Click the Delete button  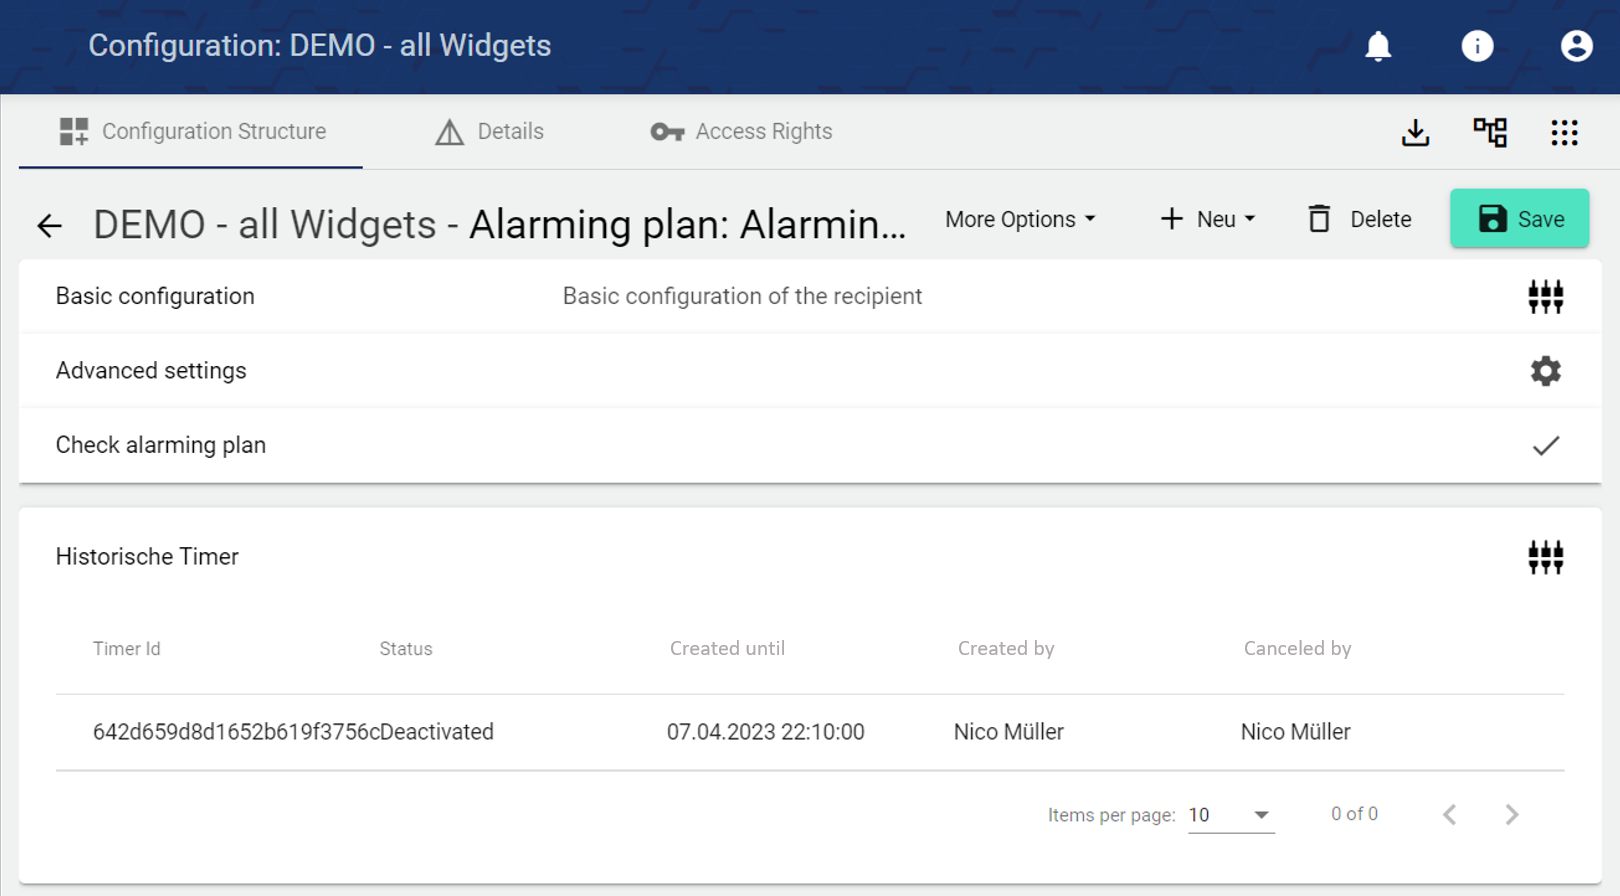(1359, 219)
